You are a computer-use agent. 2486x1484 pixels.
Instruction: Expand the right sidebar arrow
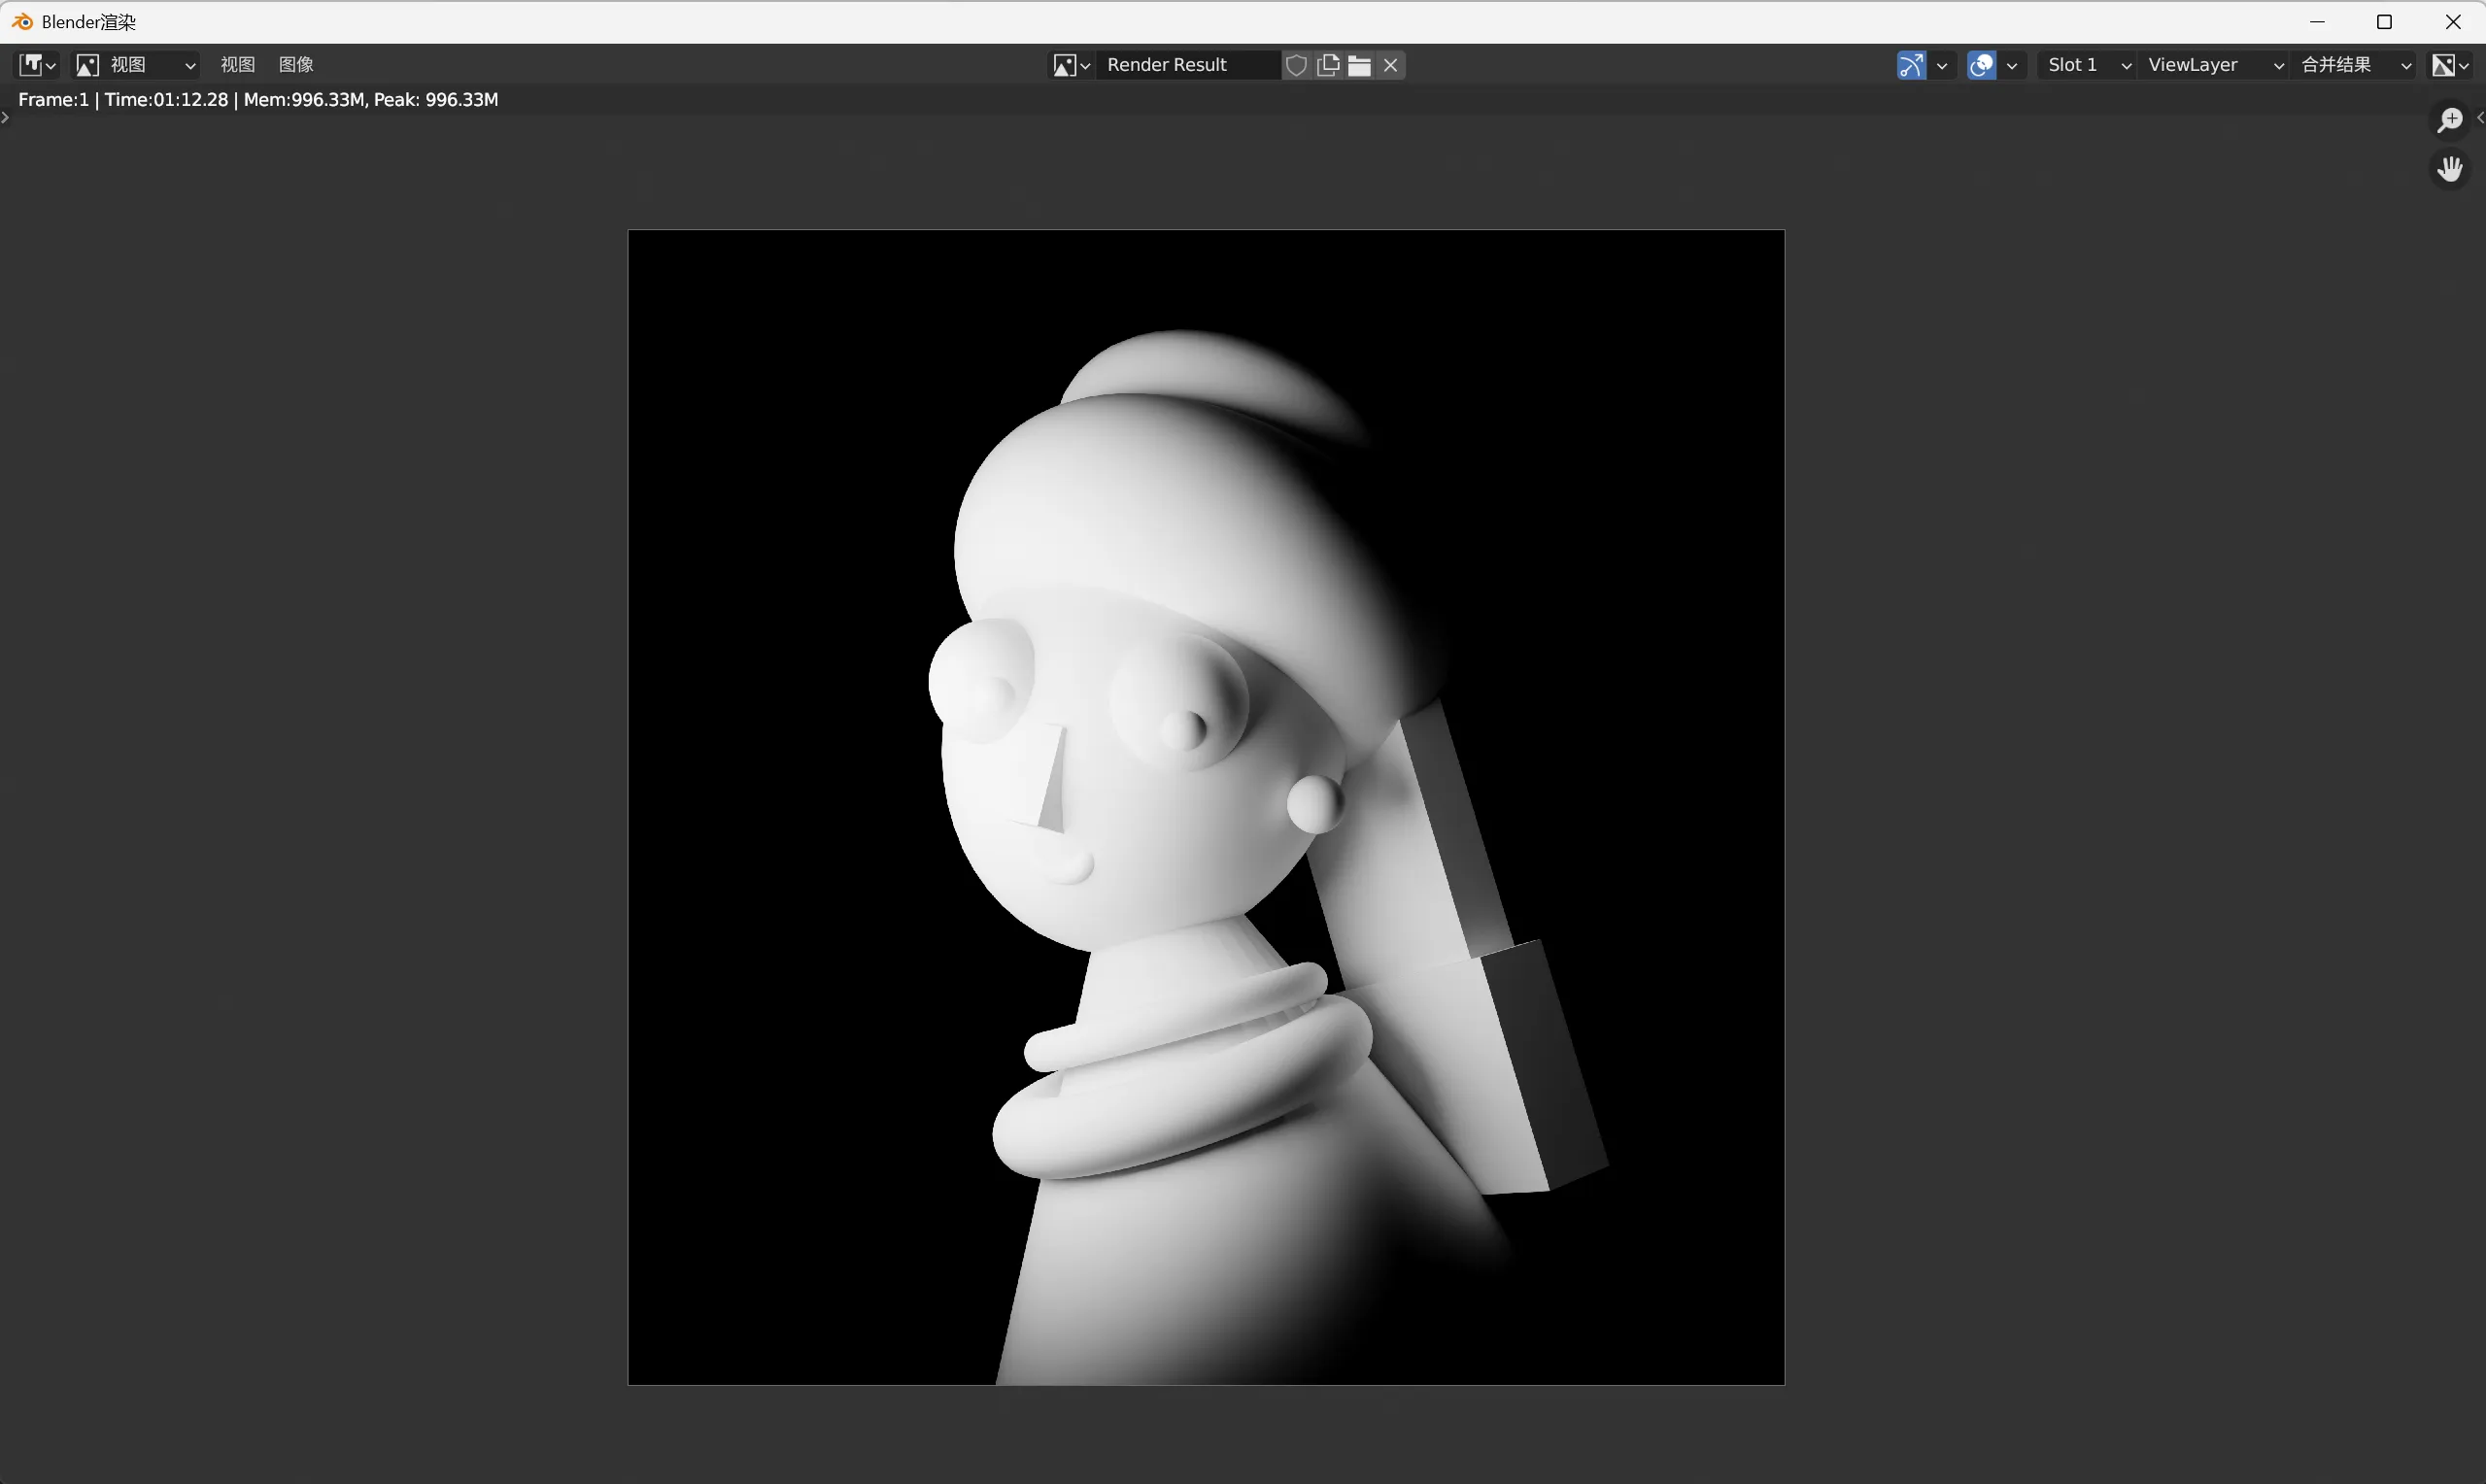click(x=2480, y=118)
